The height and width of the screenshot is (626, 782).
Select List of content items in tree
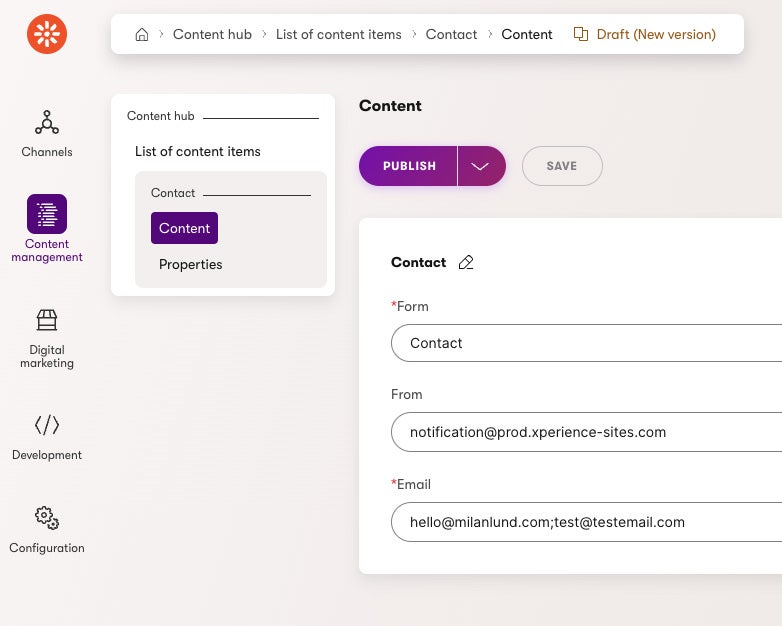pyautogui.click(x=198, y=152)
